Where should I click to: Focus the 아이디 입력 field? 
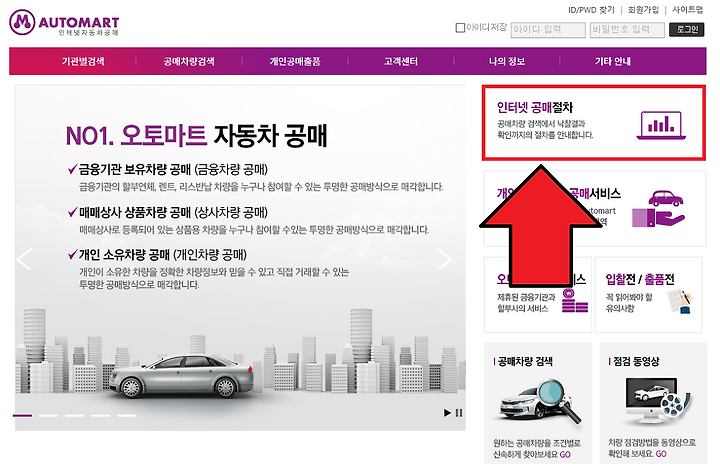(x=548, y=30)
